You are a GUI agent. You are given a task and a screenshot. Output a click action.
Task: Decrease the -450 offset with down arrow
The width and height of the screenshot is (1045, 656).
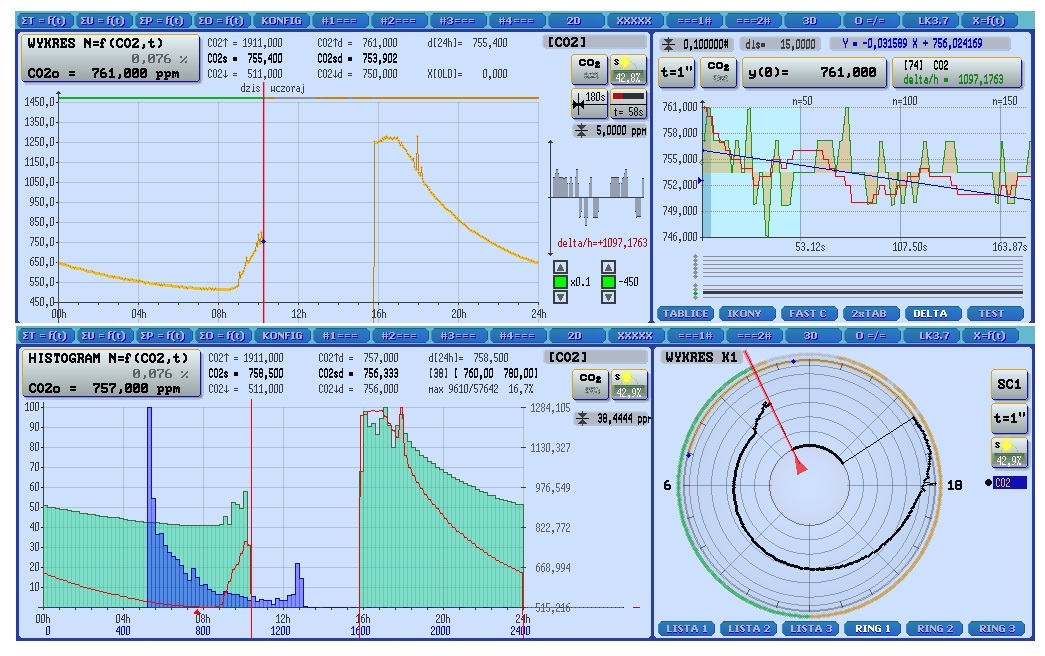tap(607, 297)
